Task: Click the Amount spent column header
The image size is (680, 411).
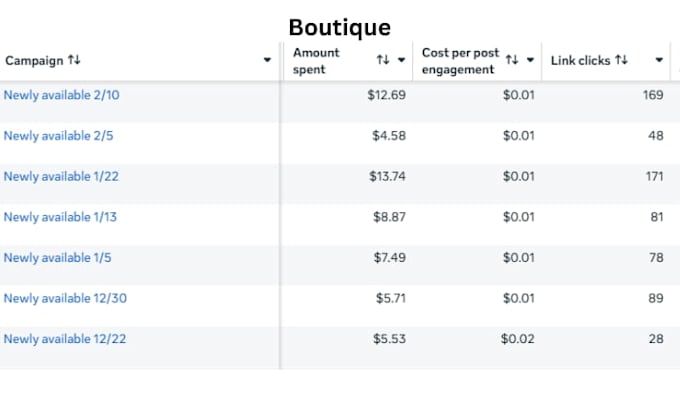Action: click(316, 61)
